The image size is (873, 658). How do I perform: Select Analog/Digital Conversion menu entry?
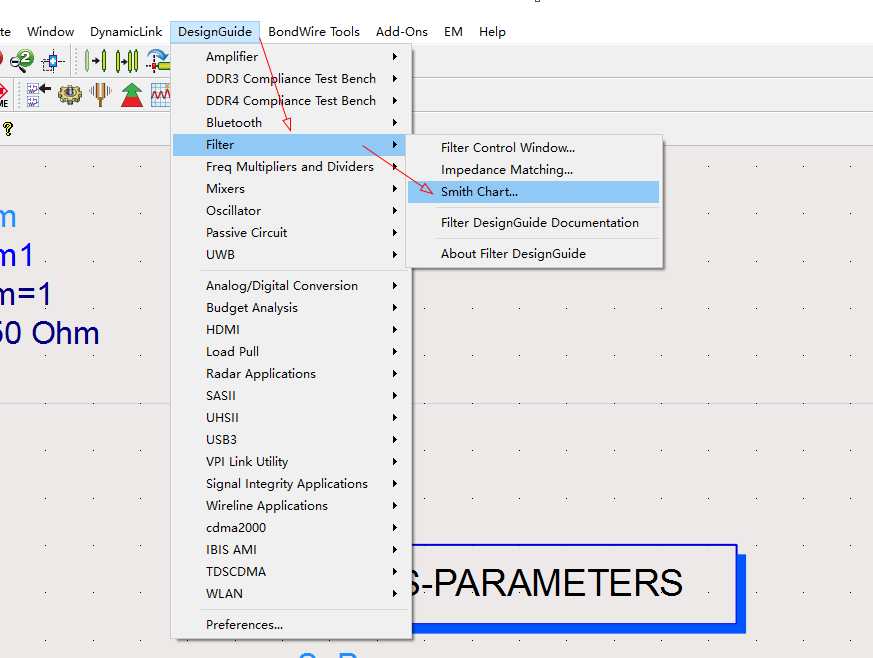coord(290,286)
